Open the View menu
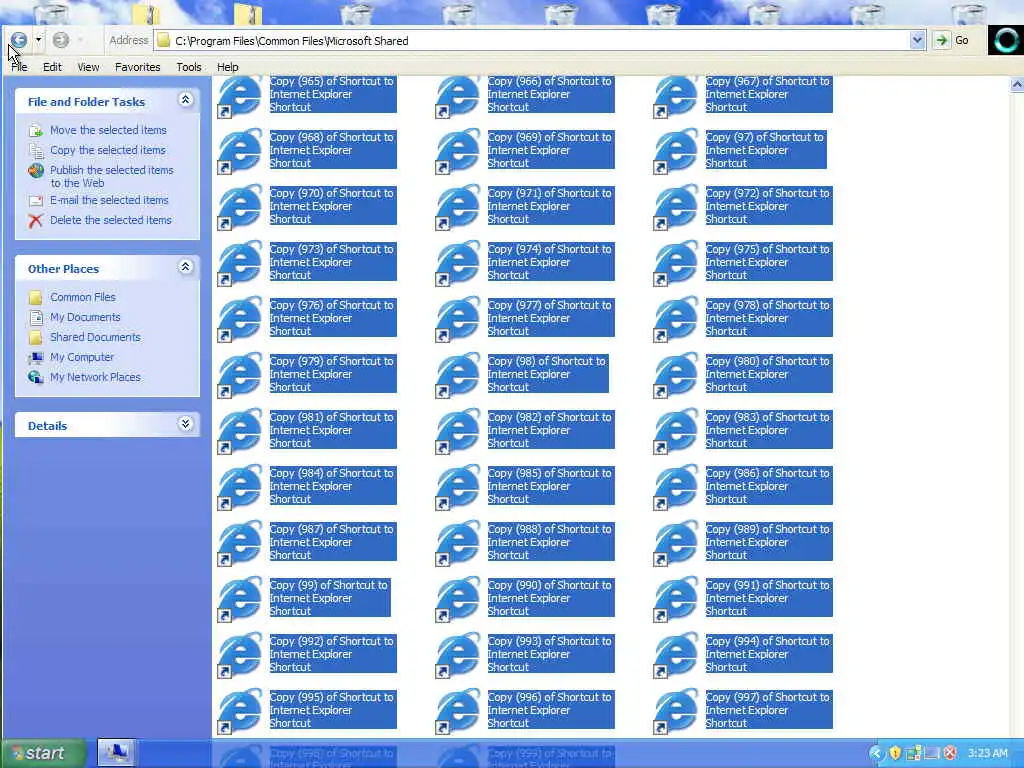This screenshot has height=768, width=1024. (88, 67)
